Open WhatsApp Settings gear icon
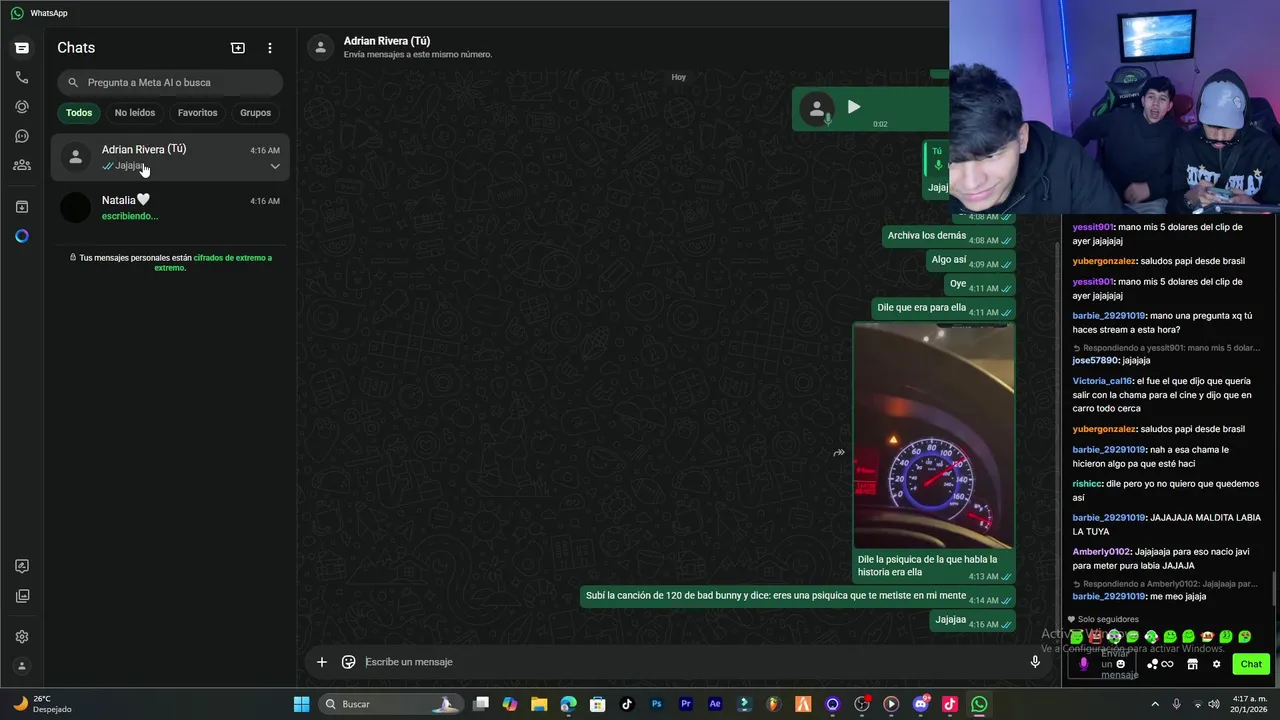 click(22, 637)
